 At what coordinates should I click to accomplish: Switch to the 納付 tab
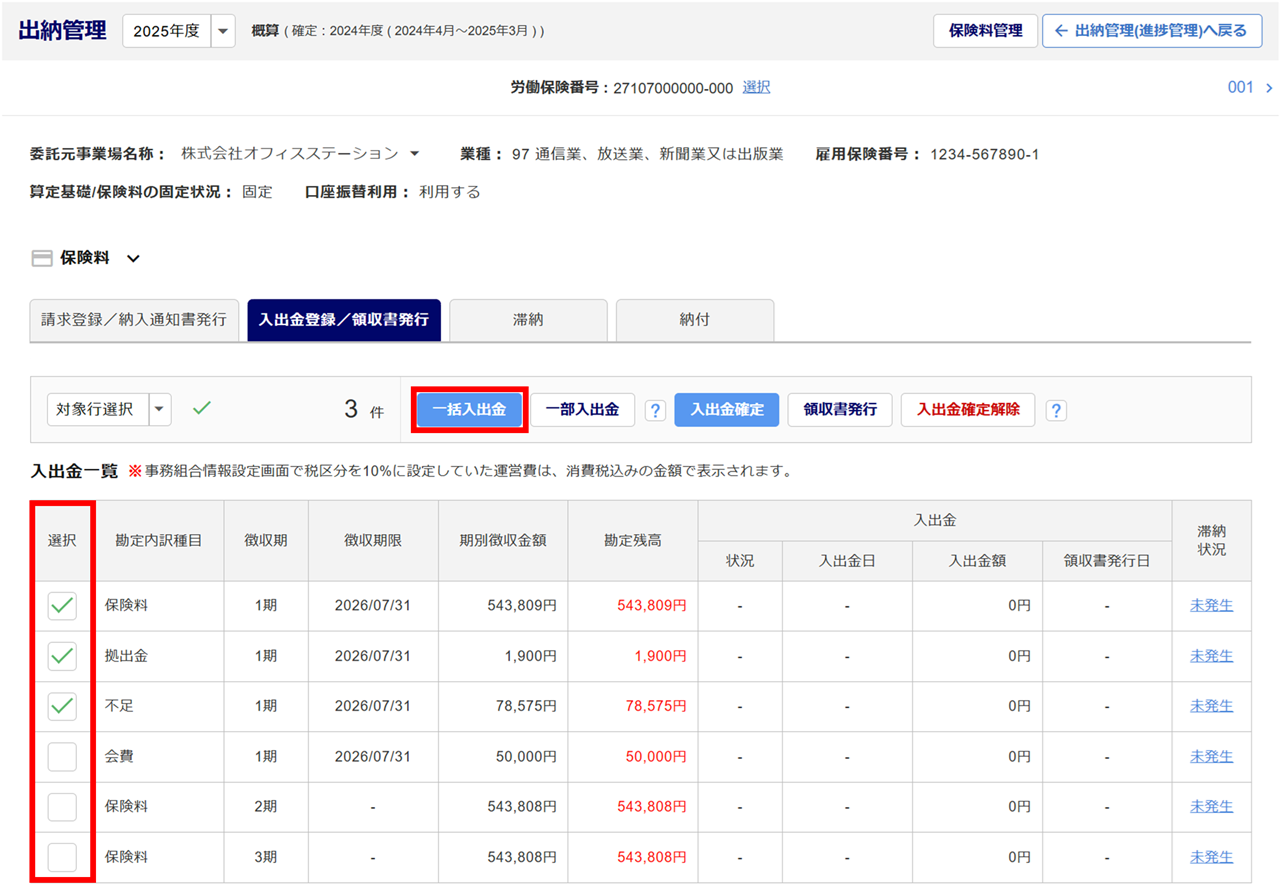(694, 320)
